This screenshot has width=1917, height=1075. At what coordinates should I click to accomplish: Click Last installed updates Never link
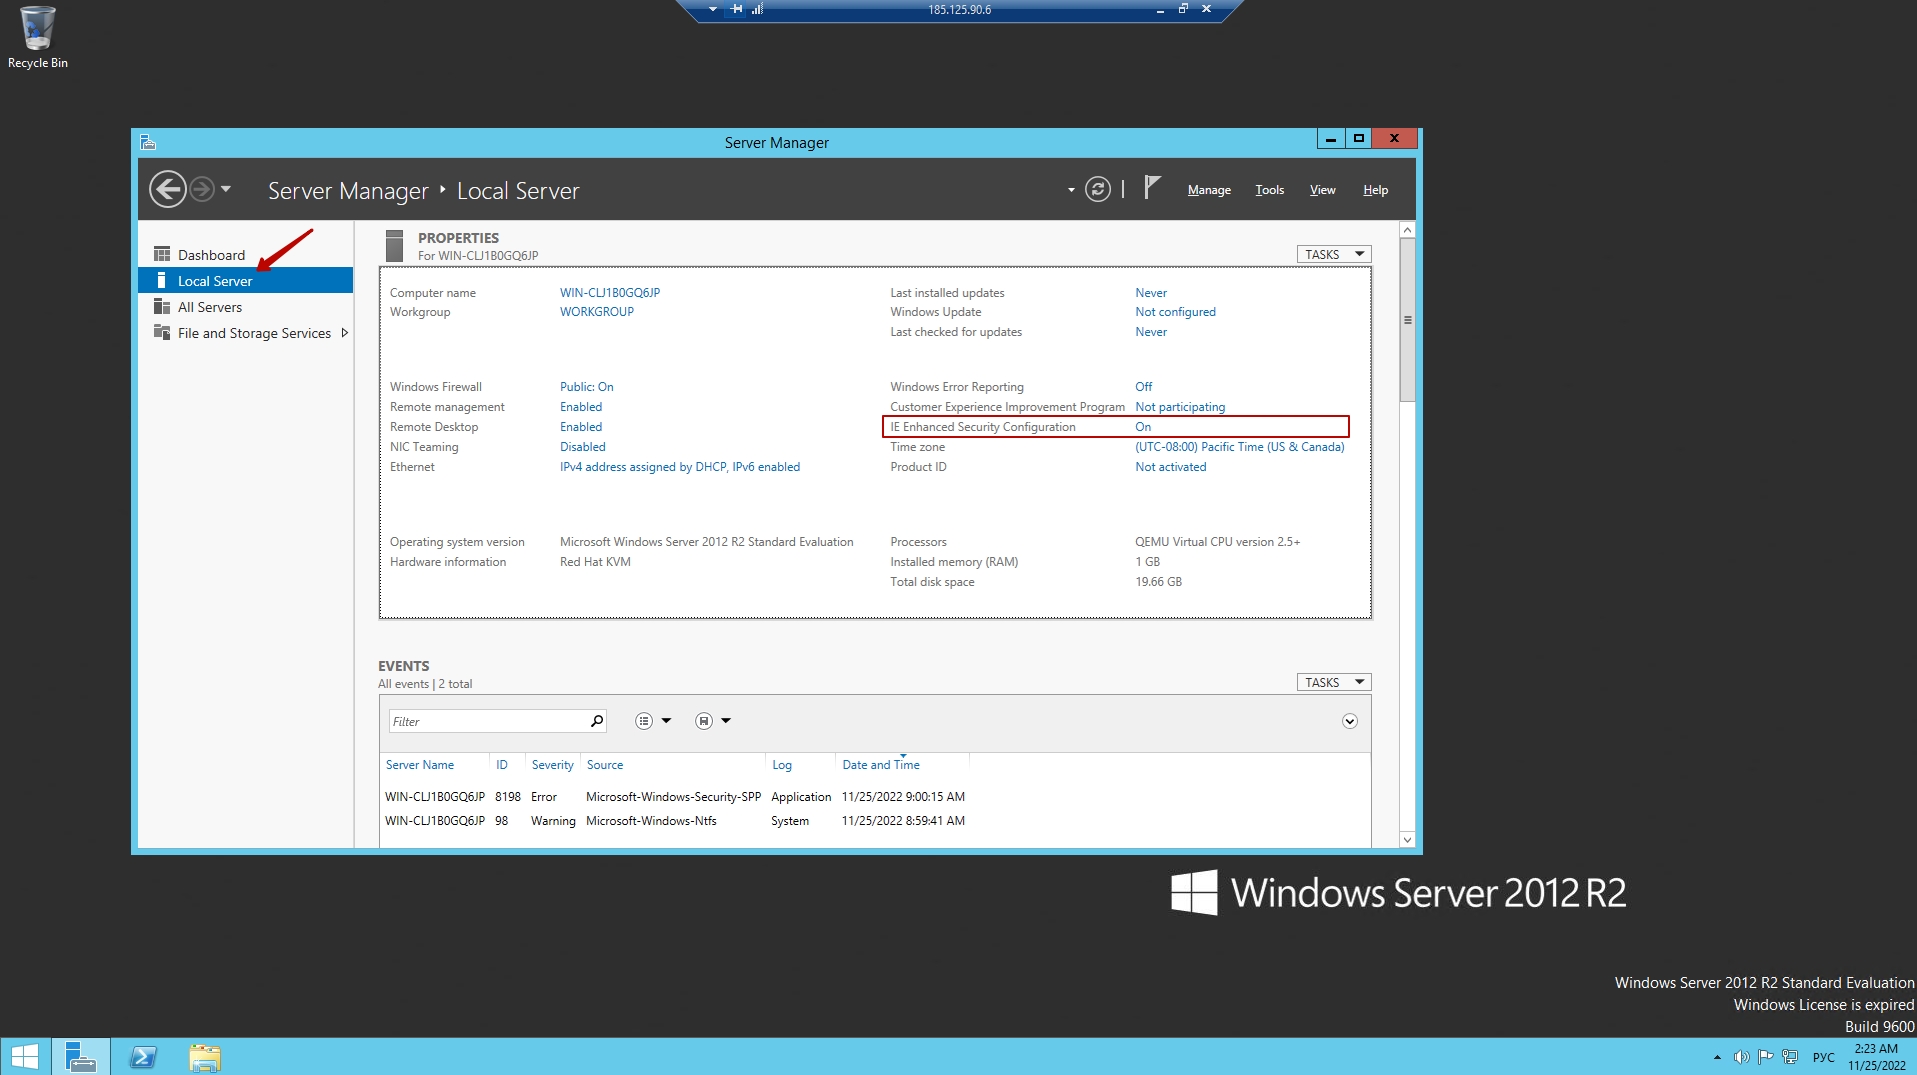click(1151, 293)
